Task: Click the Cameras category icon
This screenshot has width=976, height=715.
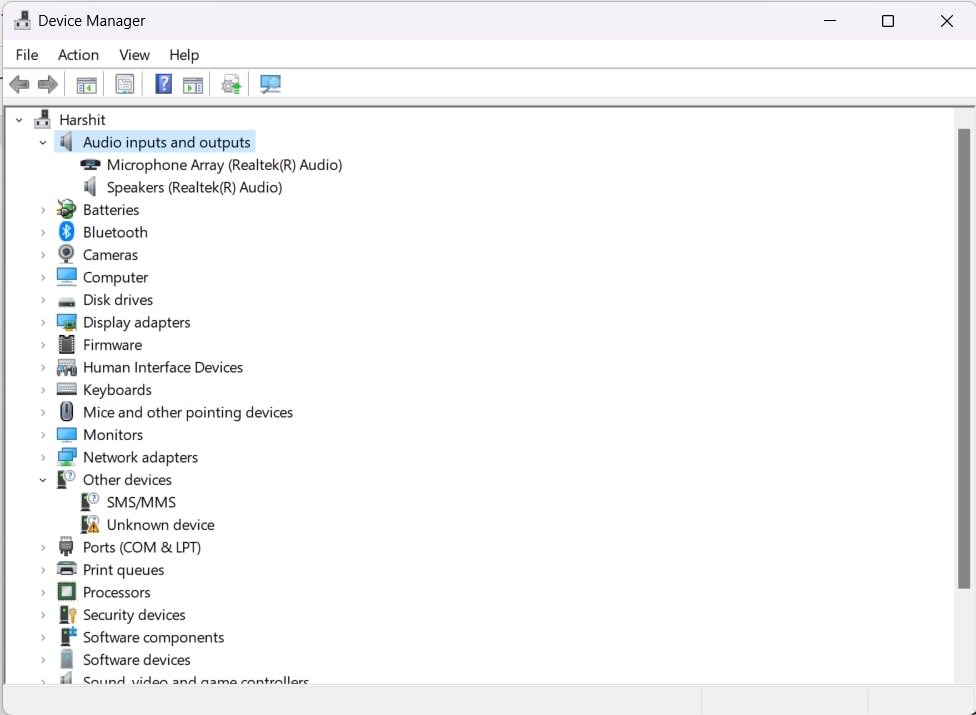Action: pyautogui.click(x=67, y=255)
